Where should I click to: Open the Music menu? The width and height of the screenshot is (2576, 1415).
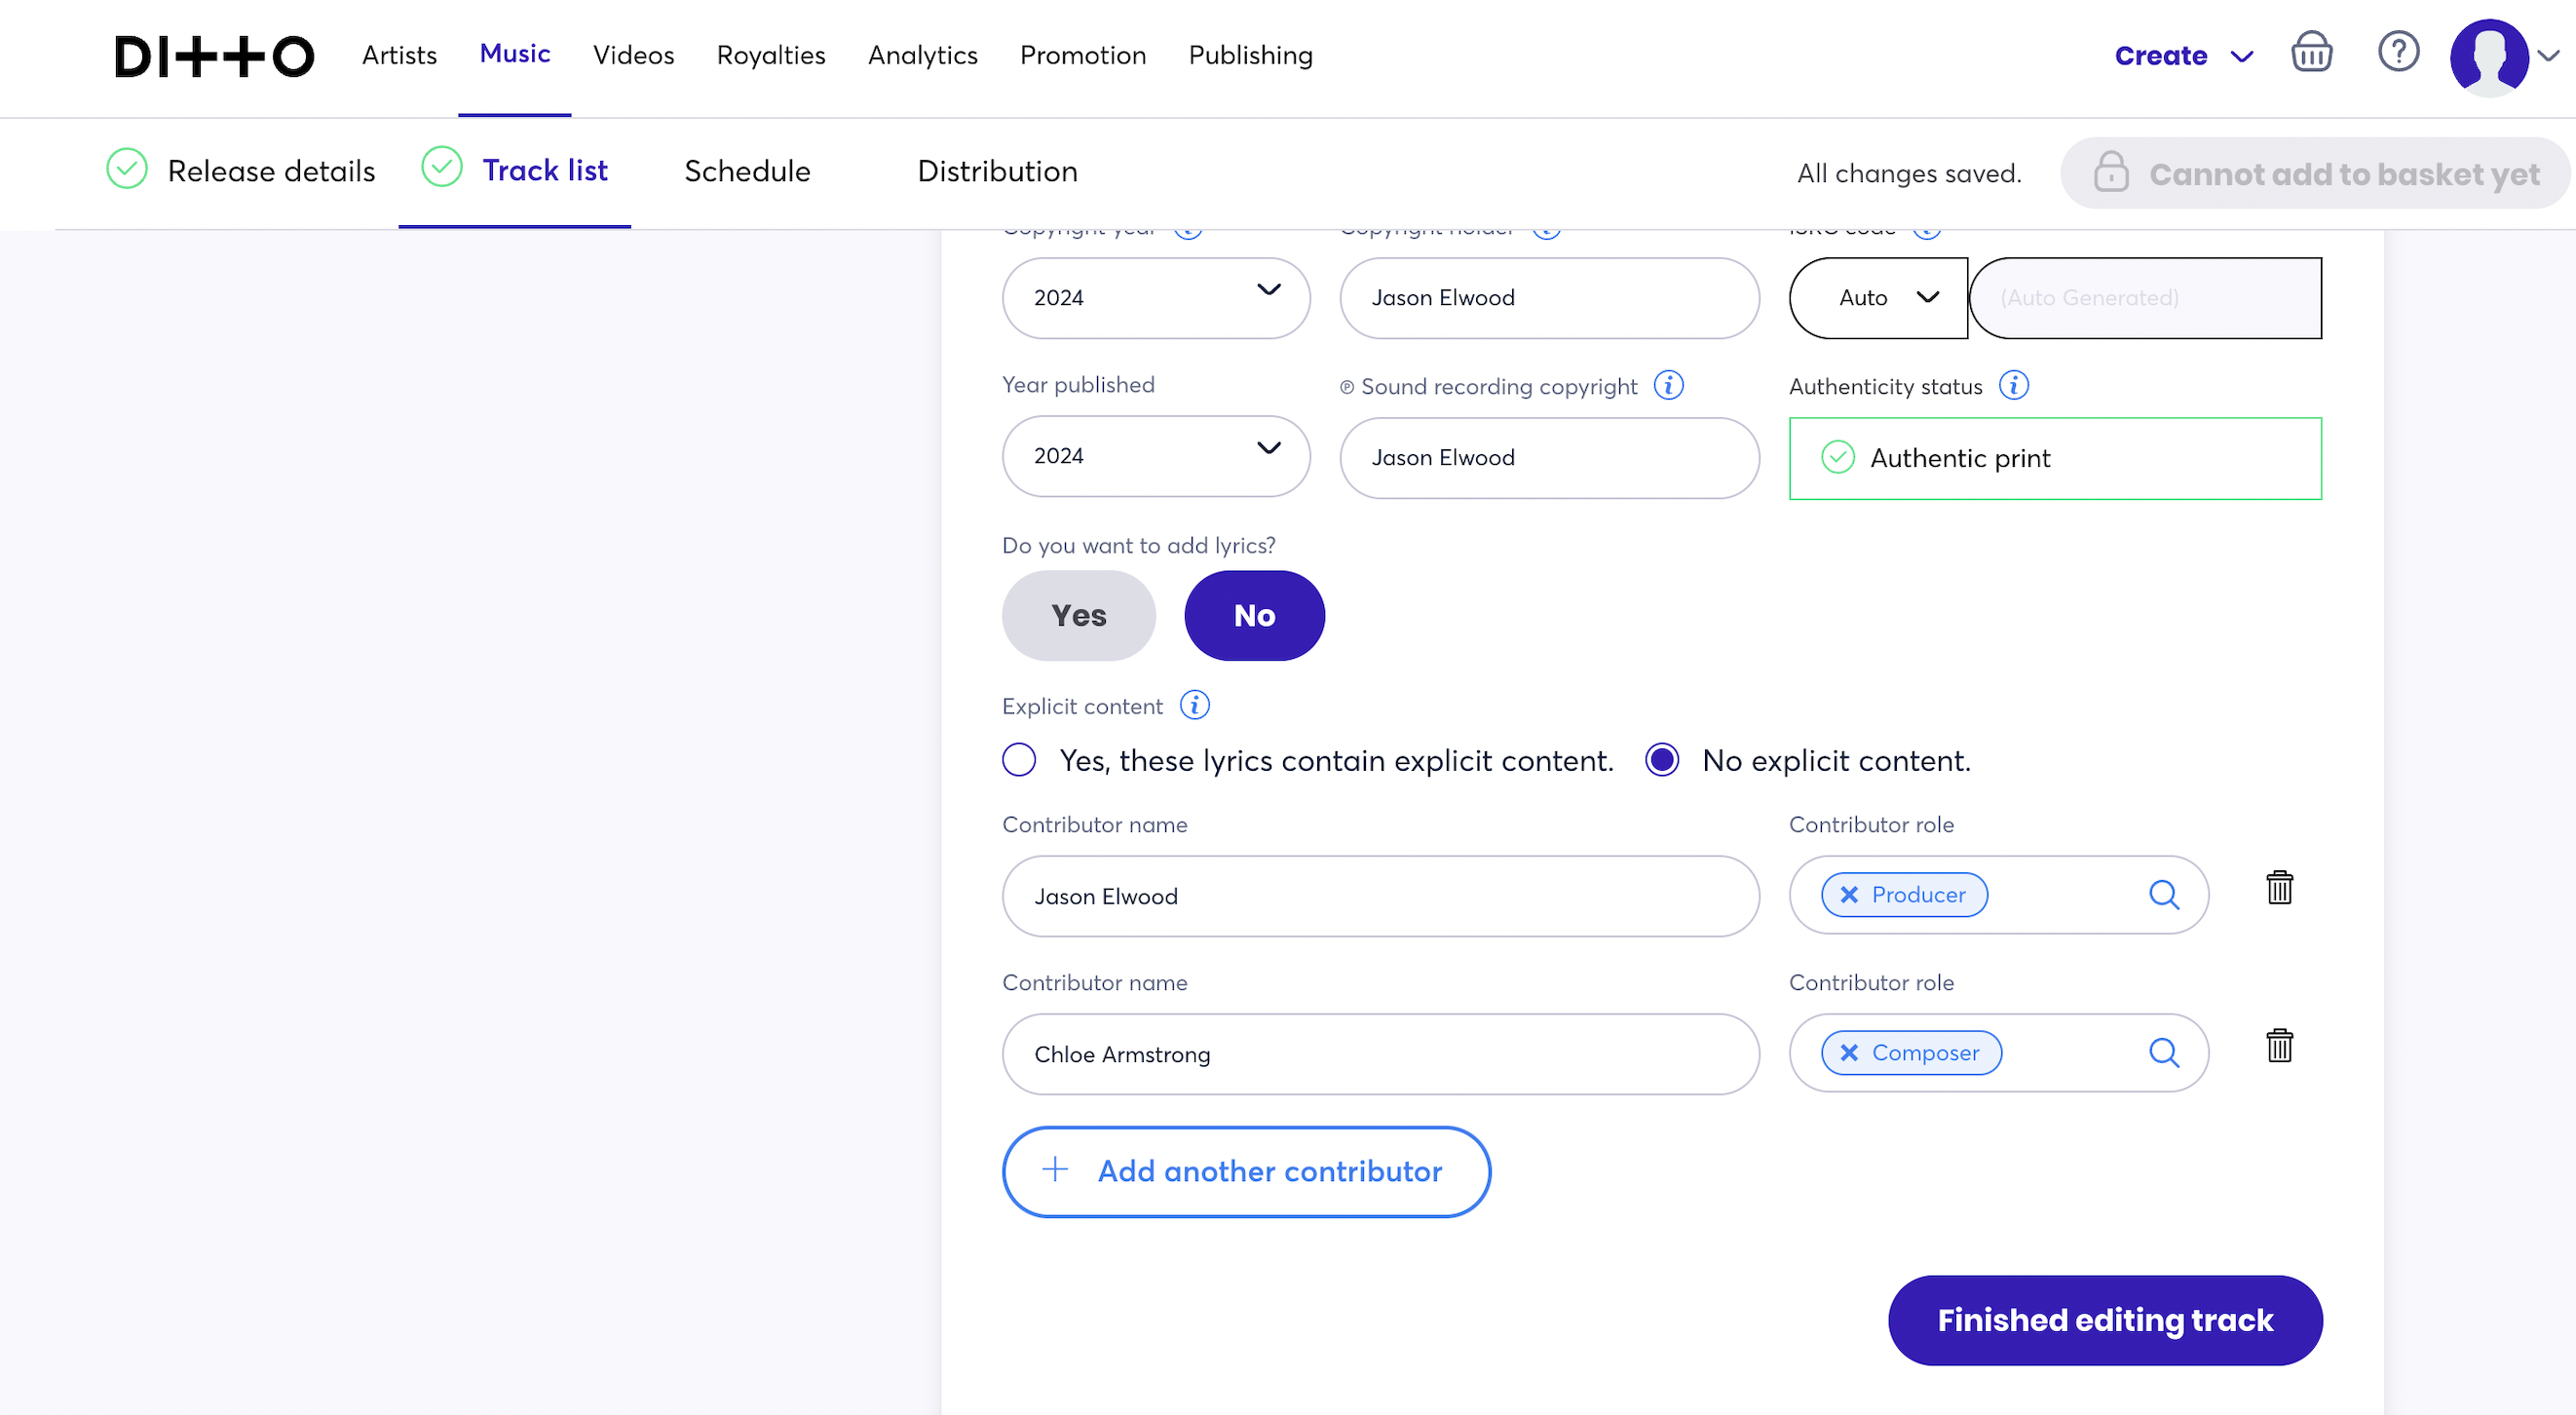pyautogui.click(x=515, y=53)
